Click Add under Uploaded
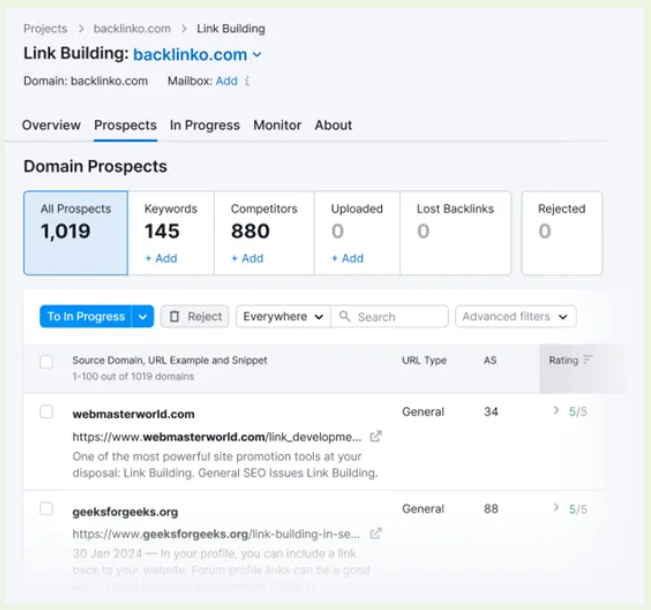The height and width of the screenshot is (610, 651). [348, 258]
